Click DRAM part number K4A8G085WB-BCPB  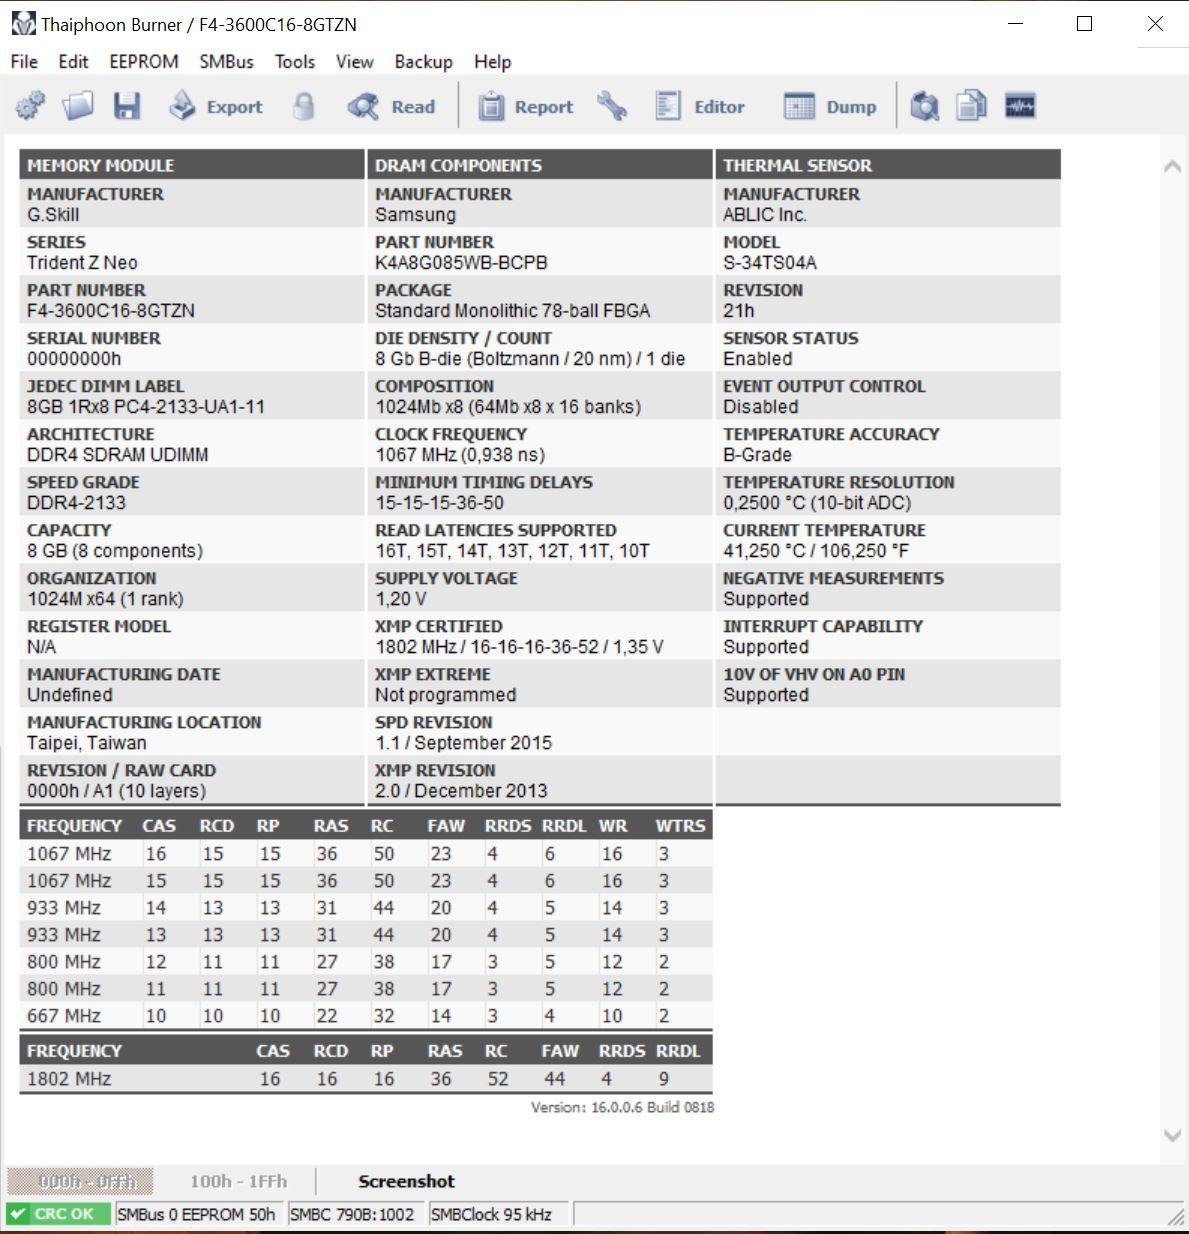click(x=461, y=263)
